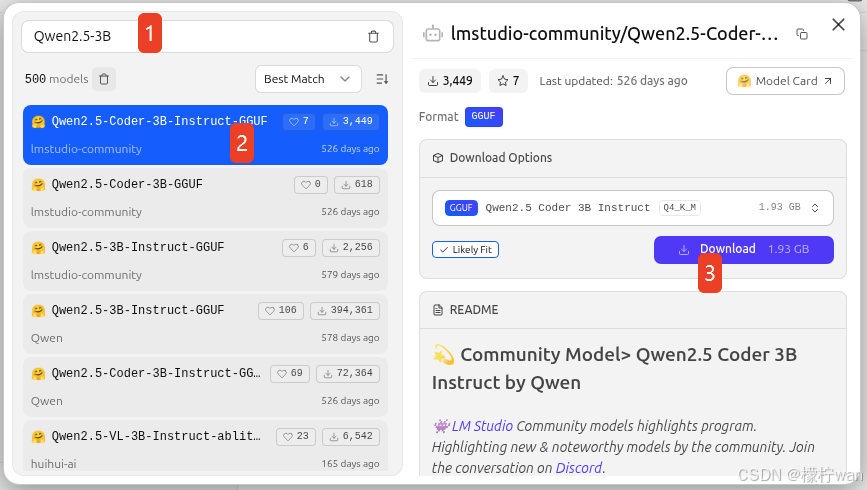Select Qwen2.5-Coder-3B-GGUF model row
The height and width of the screenshot is (490, 867).
[x=205, y=198]
